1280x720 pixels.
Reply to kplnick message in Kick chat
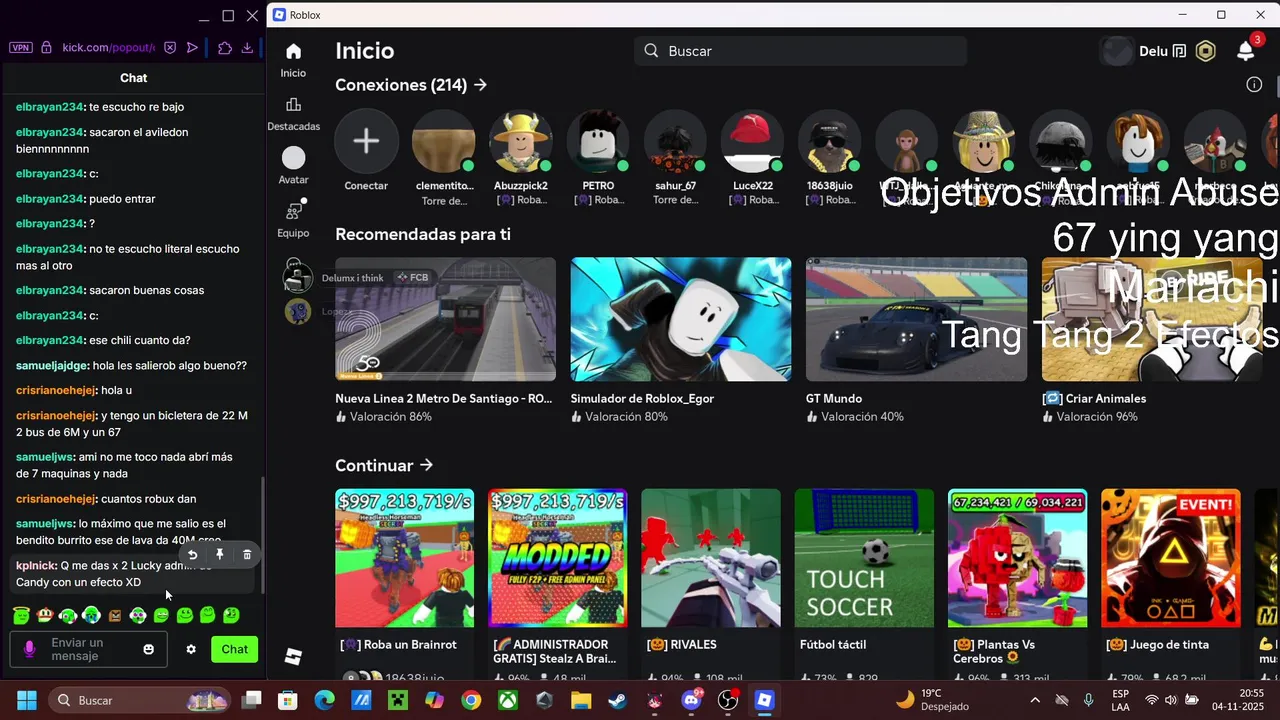pos(193,554)
